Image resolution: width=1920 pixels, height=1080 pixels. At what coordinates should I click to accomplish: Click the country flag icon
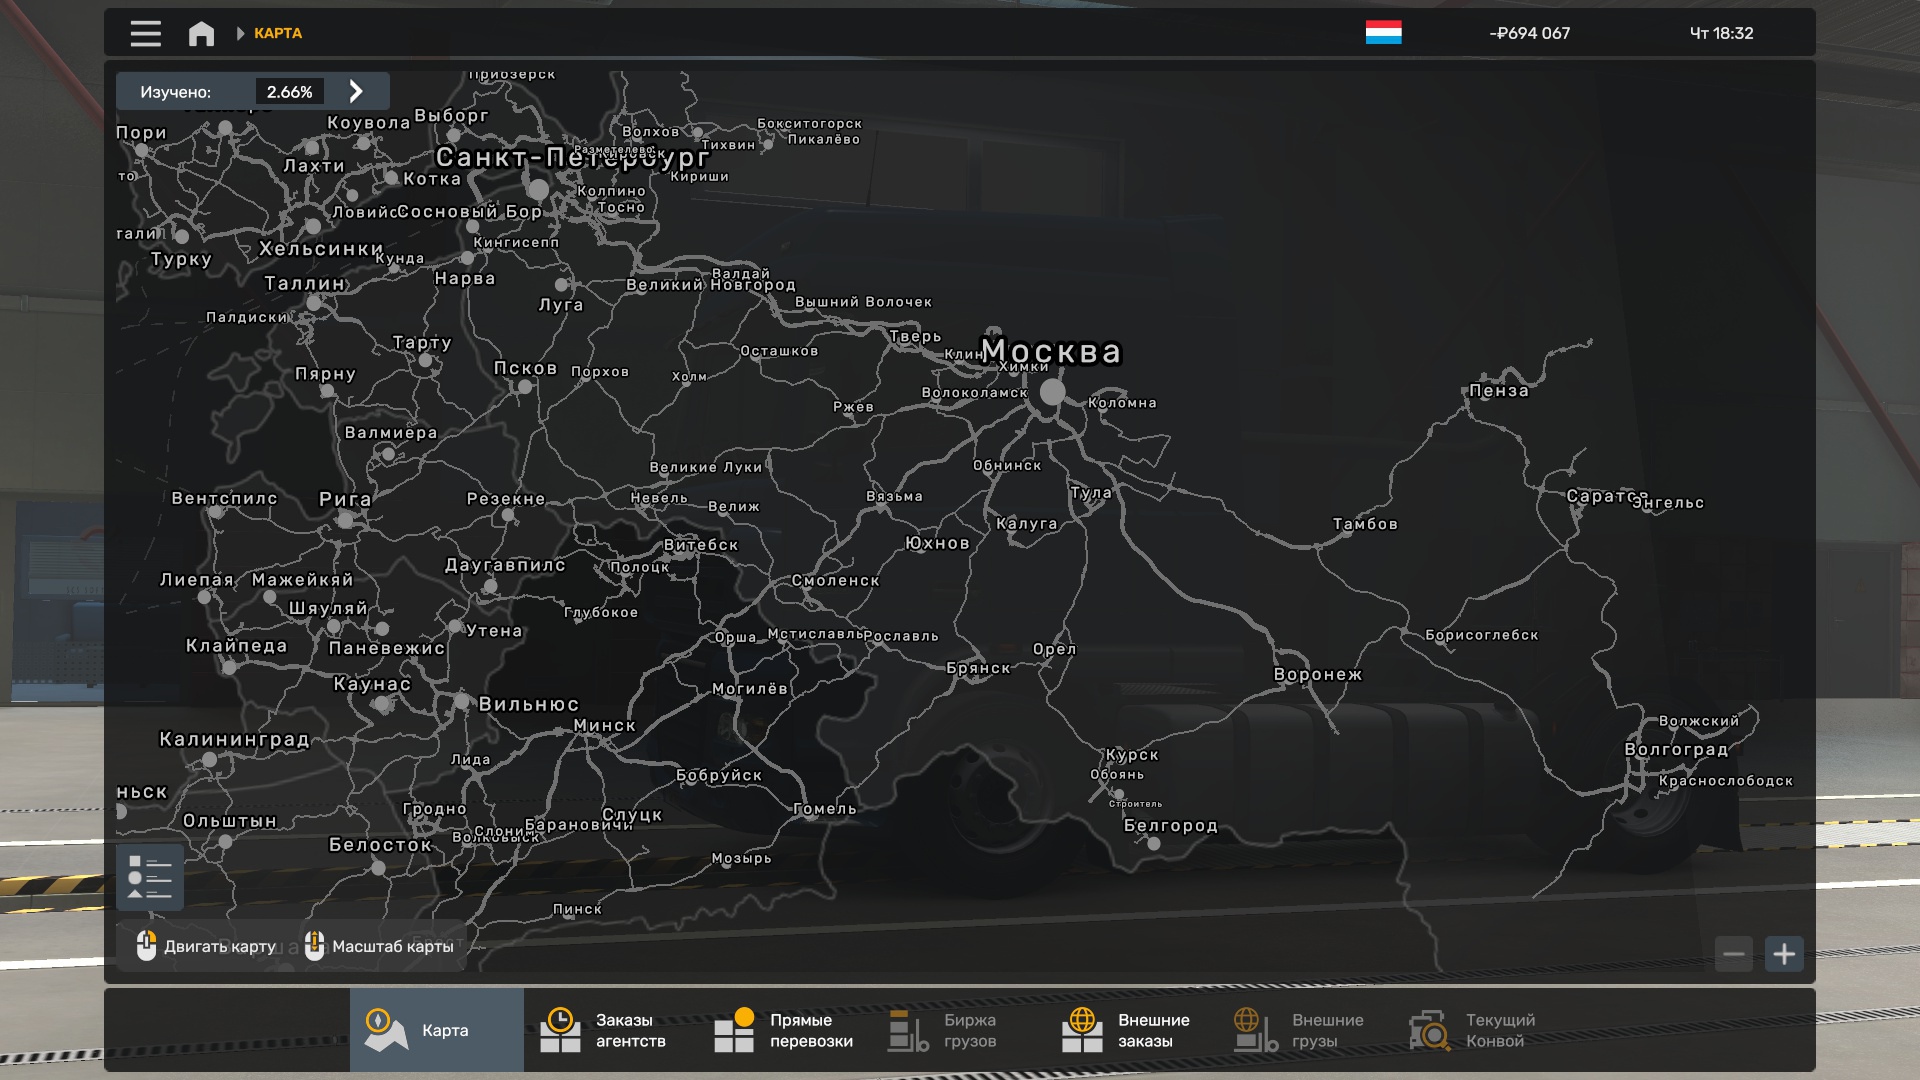click(1383, 33)
